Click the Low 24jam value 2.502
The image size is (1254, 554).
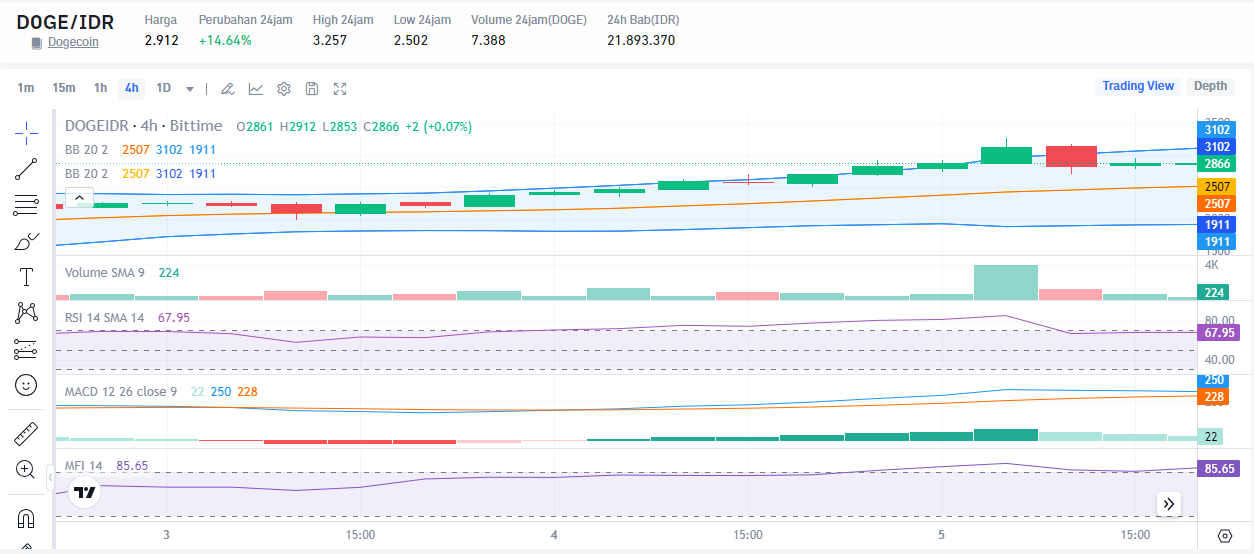(411, 40)
